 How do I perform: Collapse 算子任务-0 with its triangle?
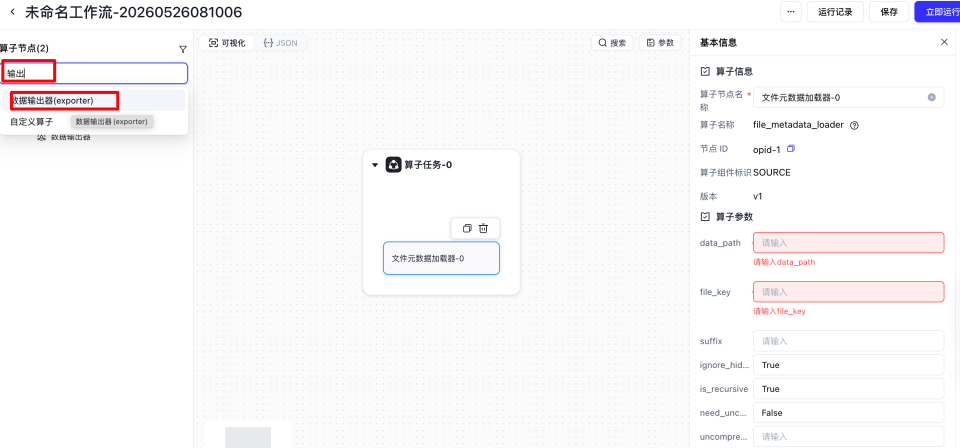(x=375, y=165)
